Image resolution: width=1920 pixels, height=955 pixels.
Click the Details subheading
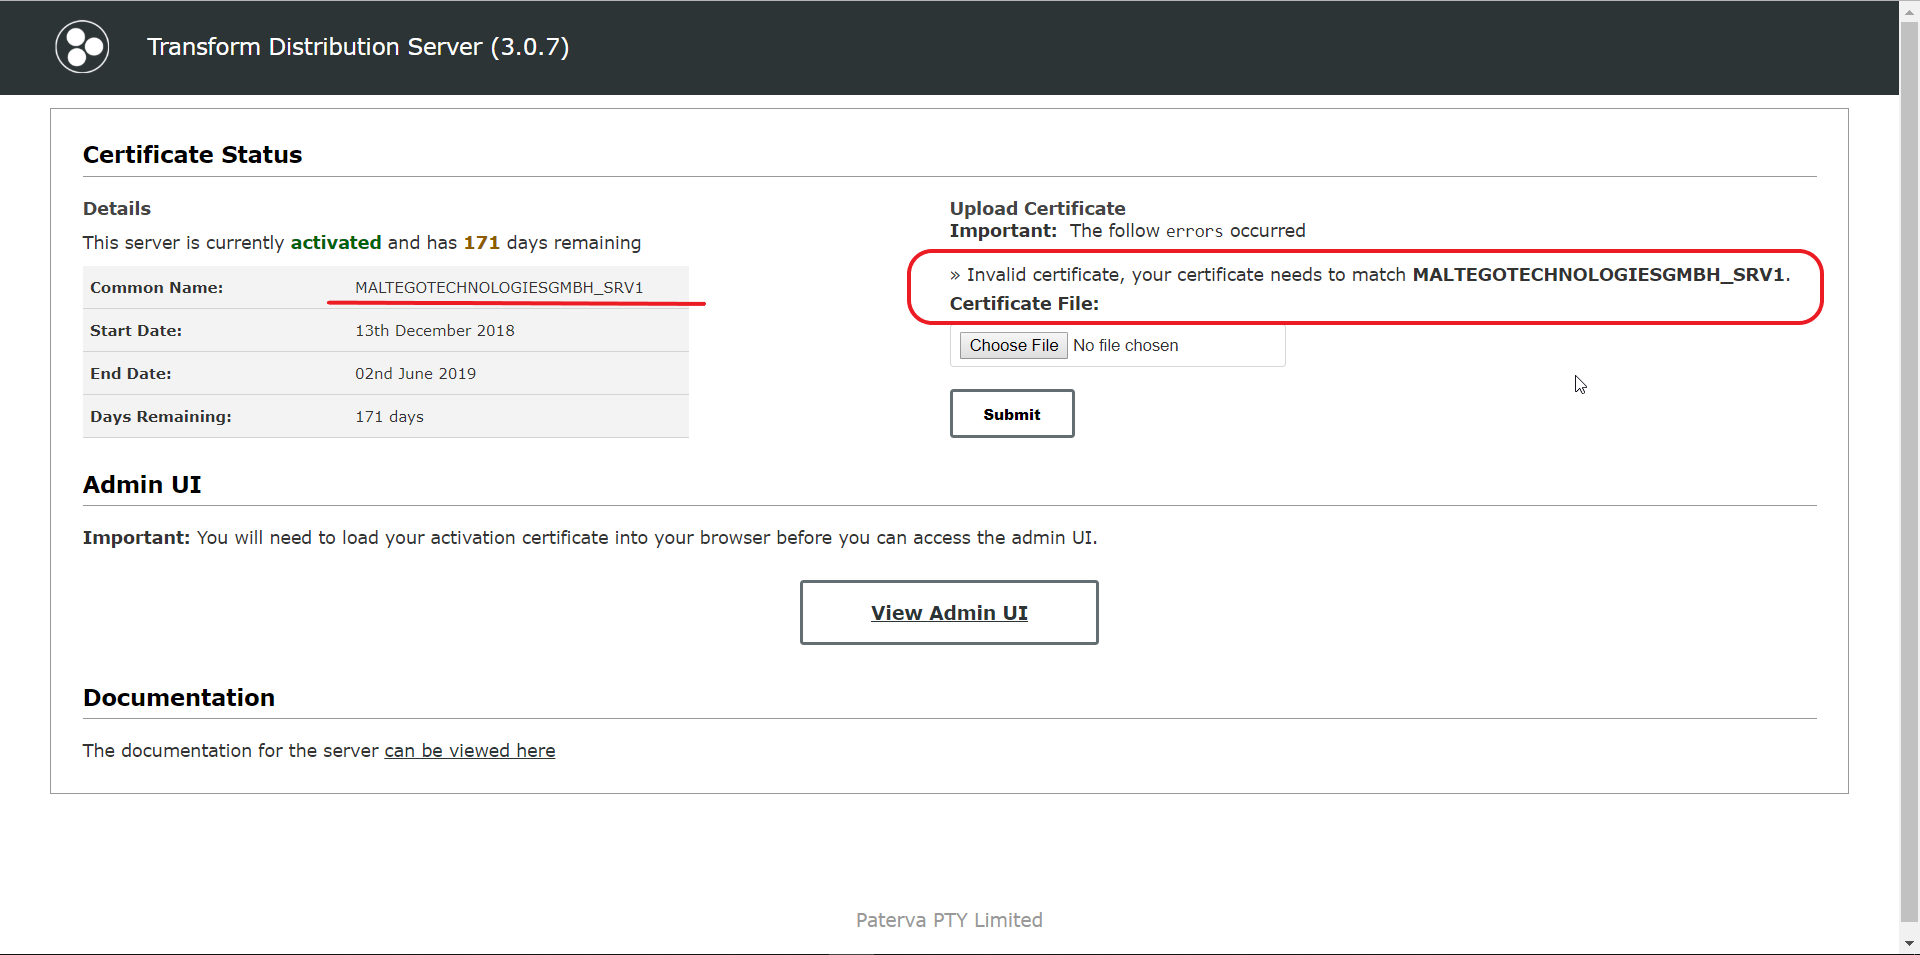[x=117, y=209]
